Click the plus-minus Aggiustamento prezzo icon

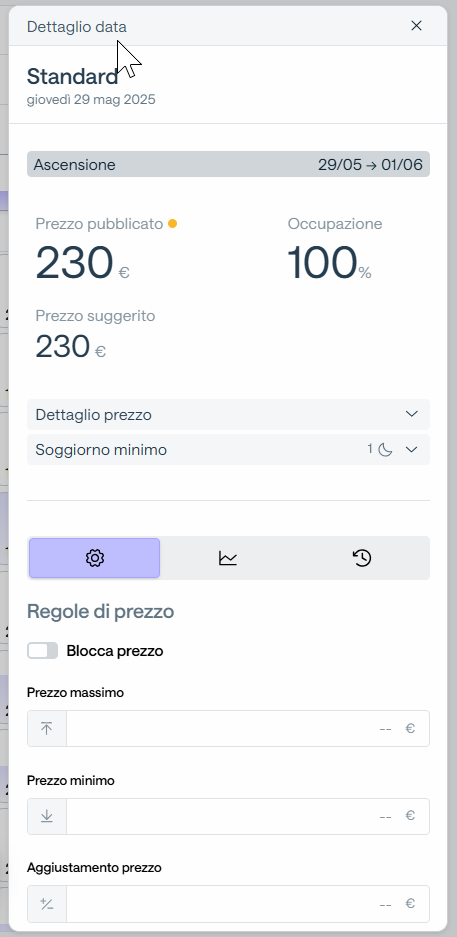pyautogui.click(x=47, y=904)
